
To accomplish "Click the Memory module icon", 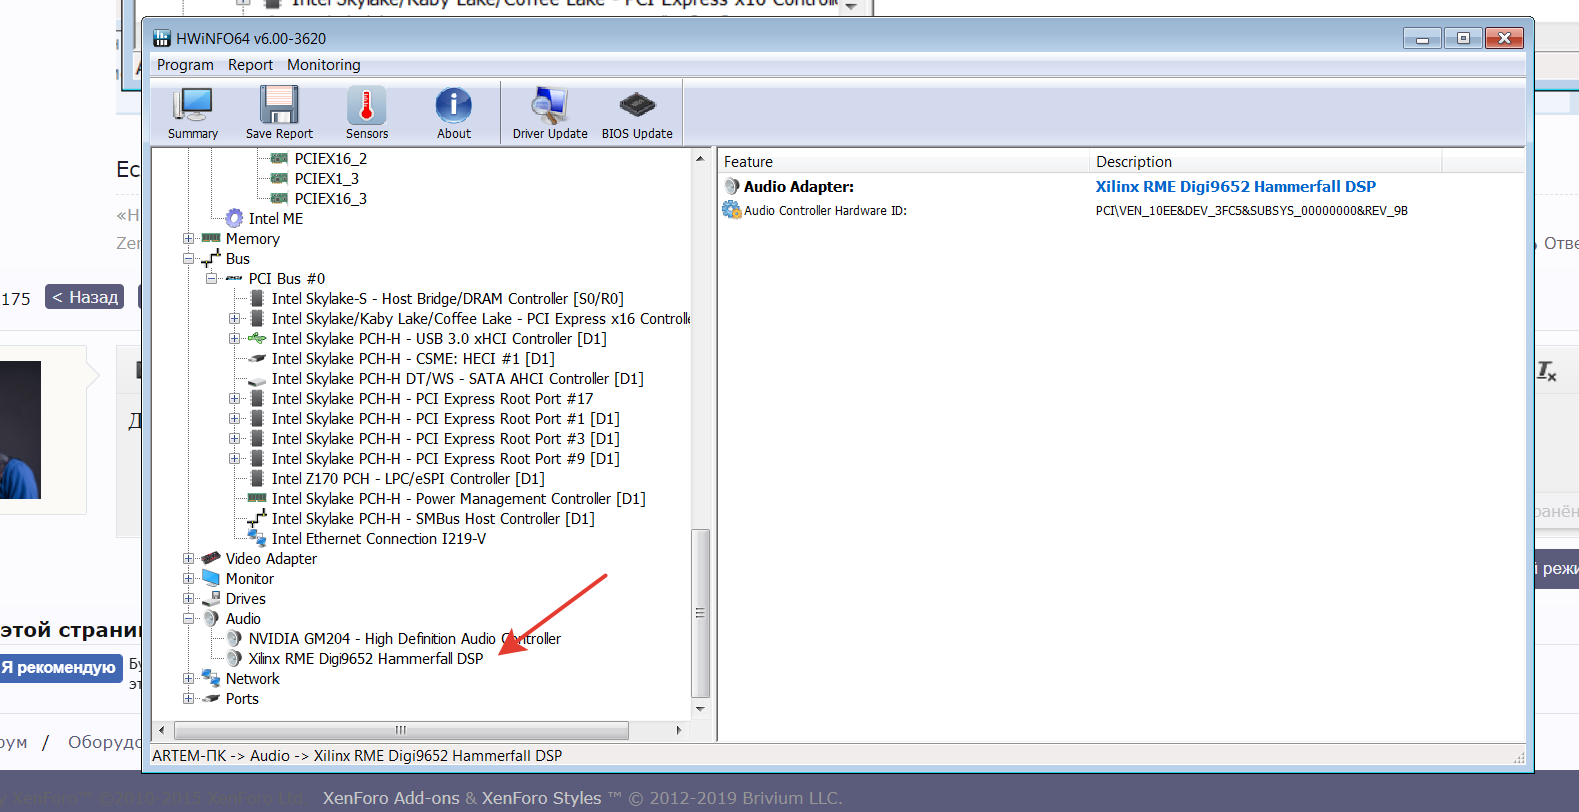I will click(x=210, y=238).
